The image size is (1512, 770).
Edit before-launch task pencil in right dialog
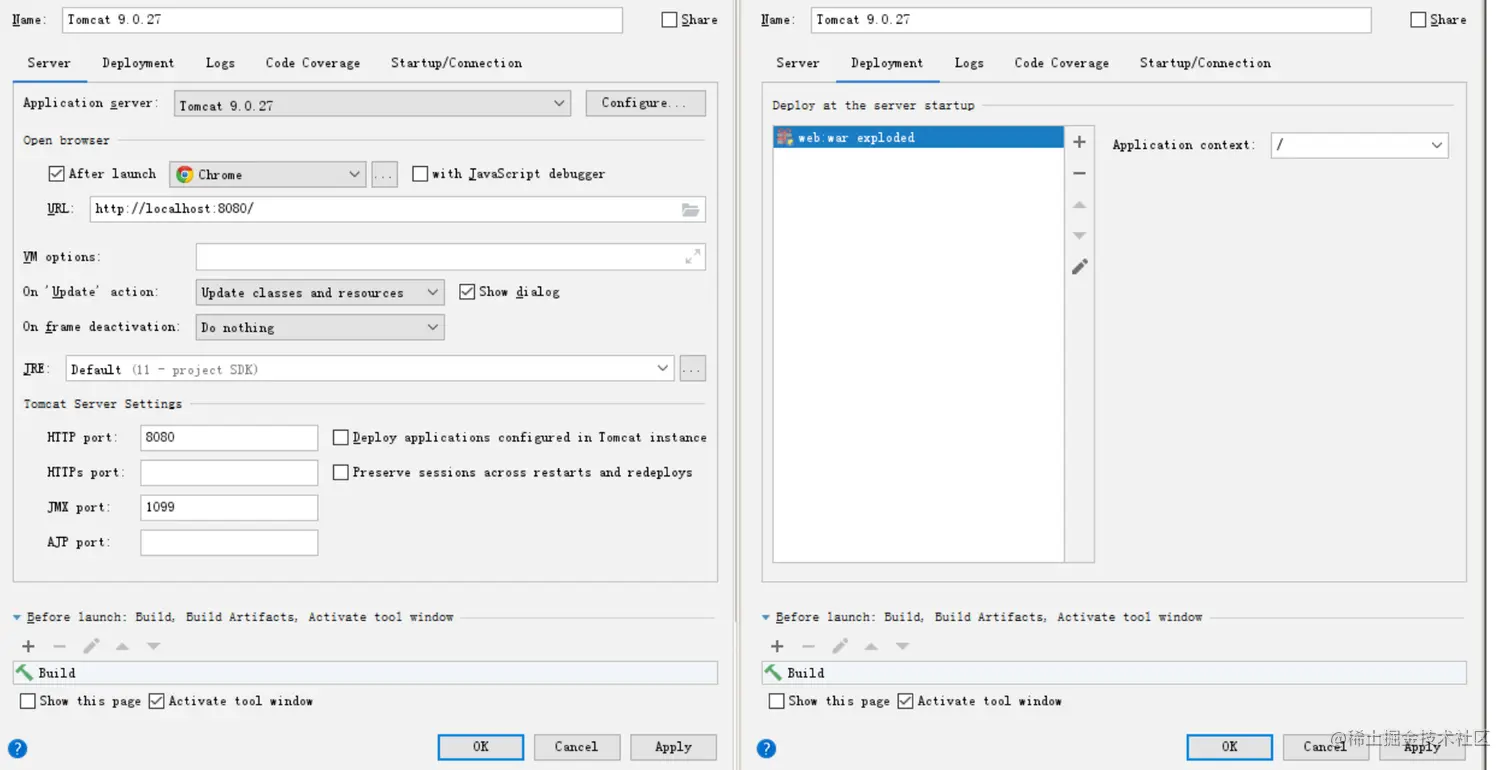(840, 646)
